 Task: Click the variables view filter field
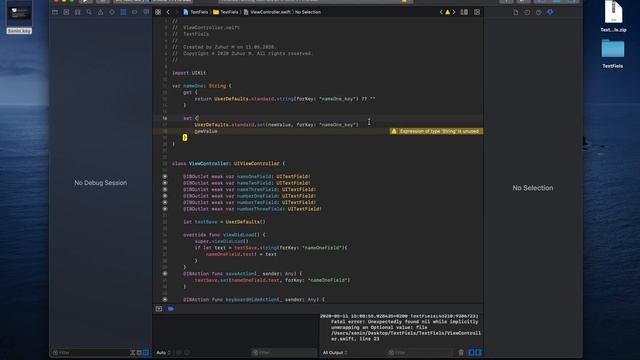(x=284, y=352)
